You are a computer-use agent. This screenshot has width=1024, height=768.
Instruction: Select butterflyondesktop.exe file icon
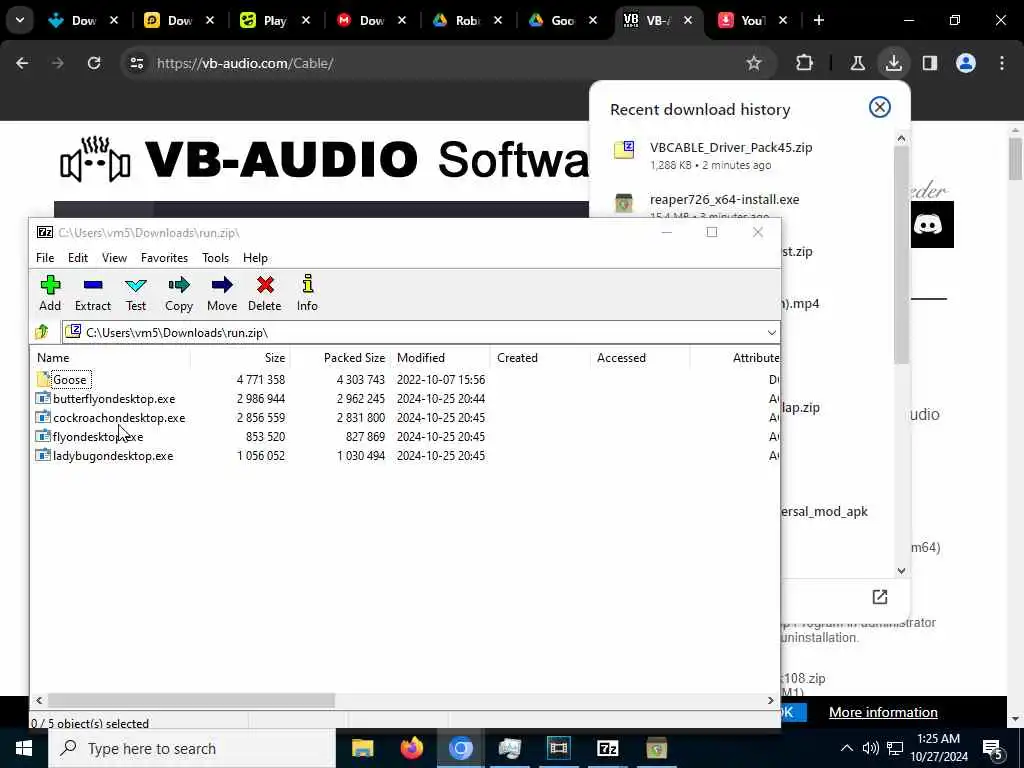click(43, 398)
